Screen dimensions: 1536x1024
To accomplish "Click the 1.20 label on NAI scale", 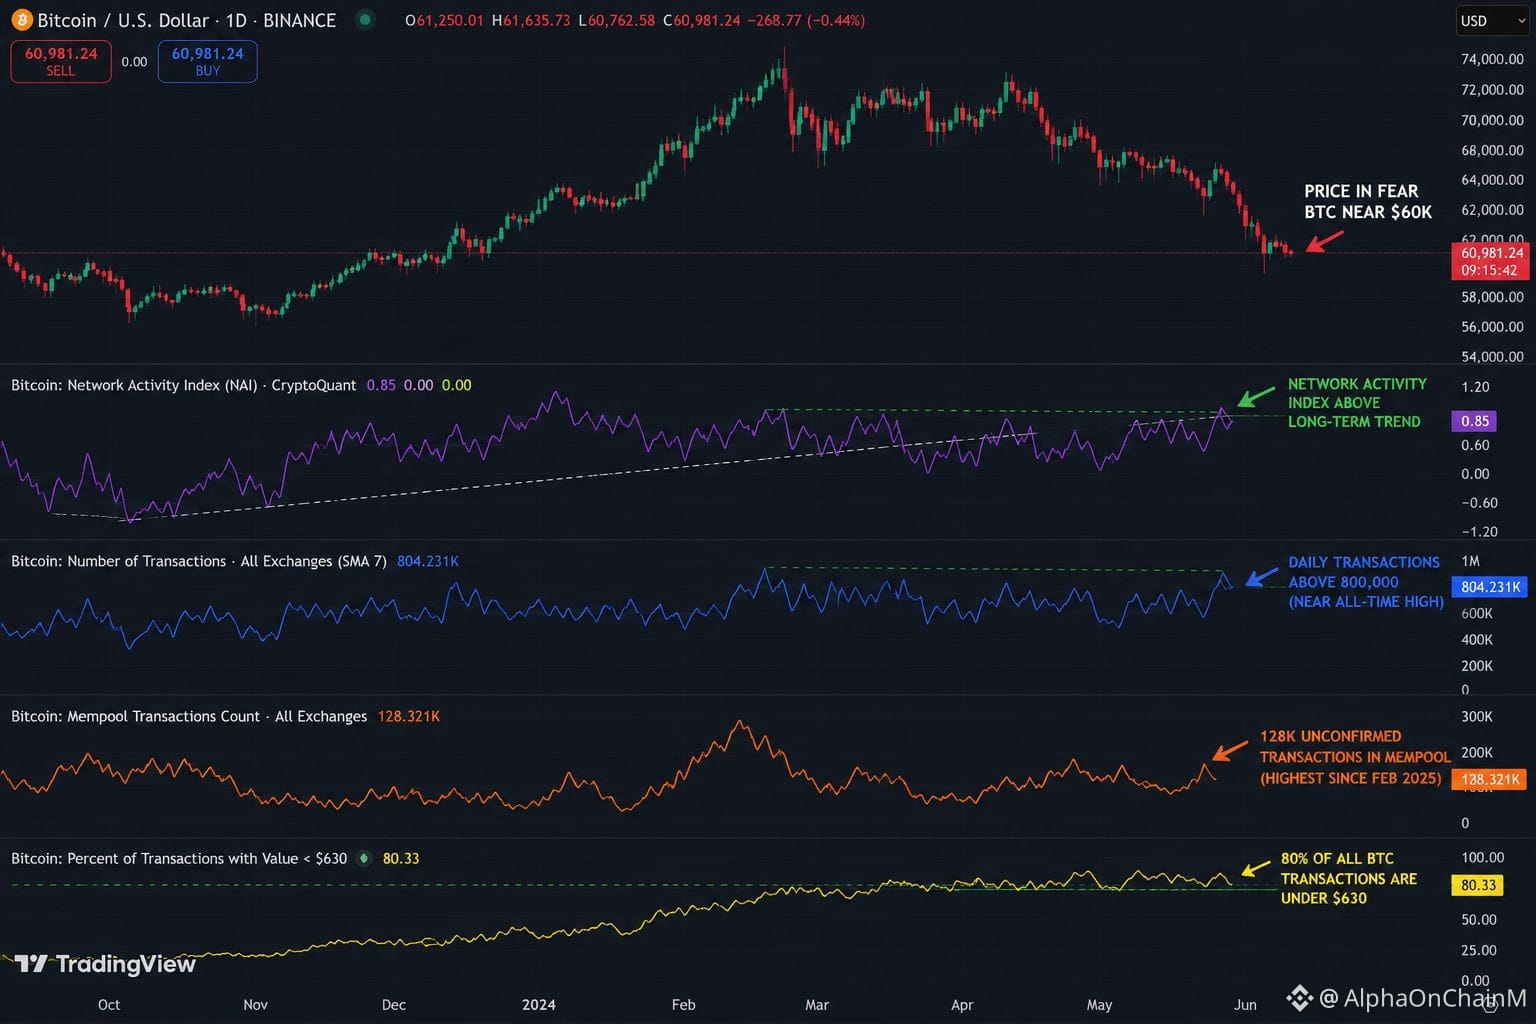I will [x=1475, y=387].
